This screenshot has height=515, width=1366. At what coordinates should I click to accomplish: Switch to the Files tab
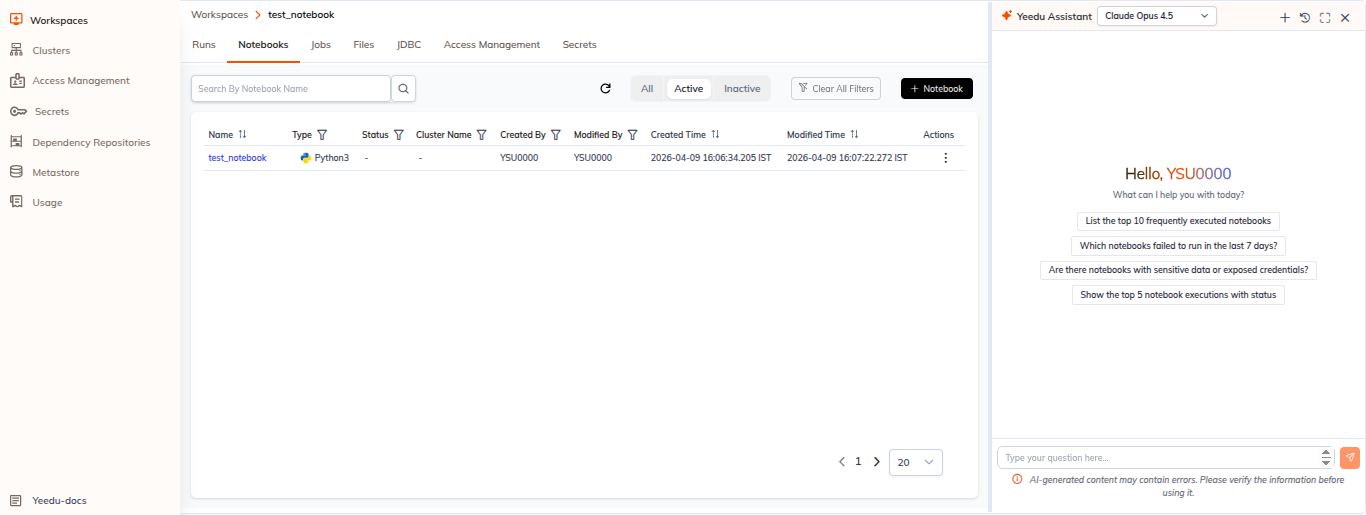pyautogui.click(x=364, y=45)
